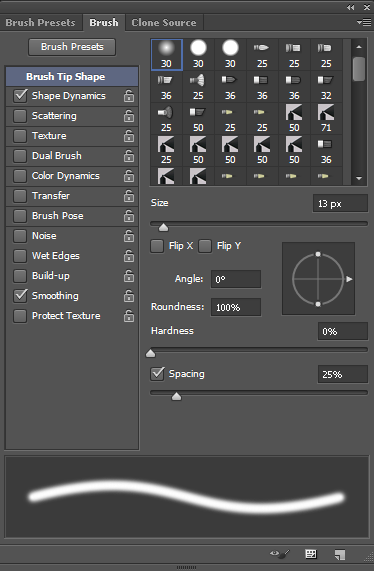Toggle the Smoothing lock icon
Image resolution: width=374 pixels, height=571 pixels.
pos(129,296)
